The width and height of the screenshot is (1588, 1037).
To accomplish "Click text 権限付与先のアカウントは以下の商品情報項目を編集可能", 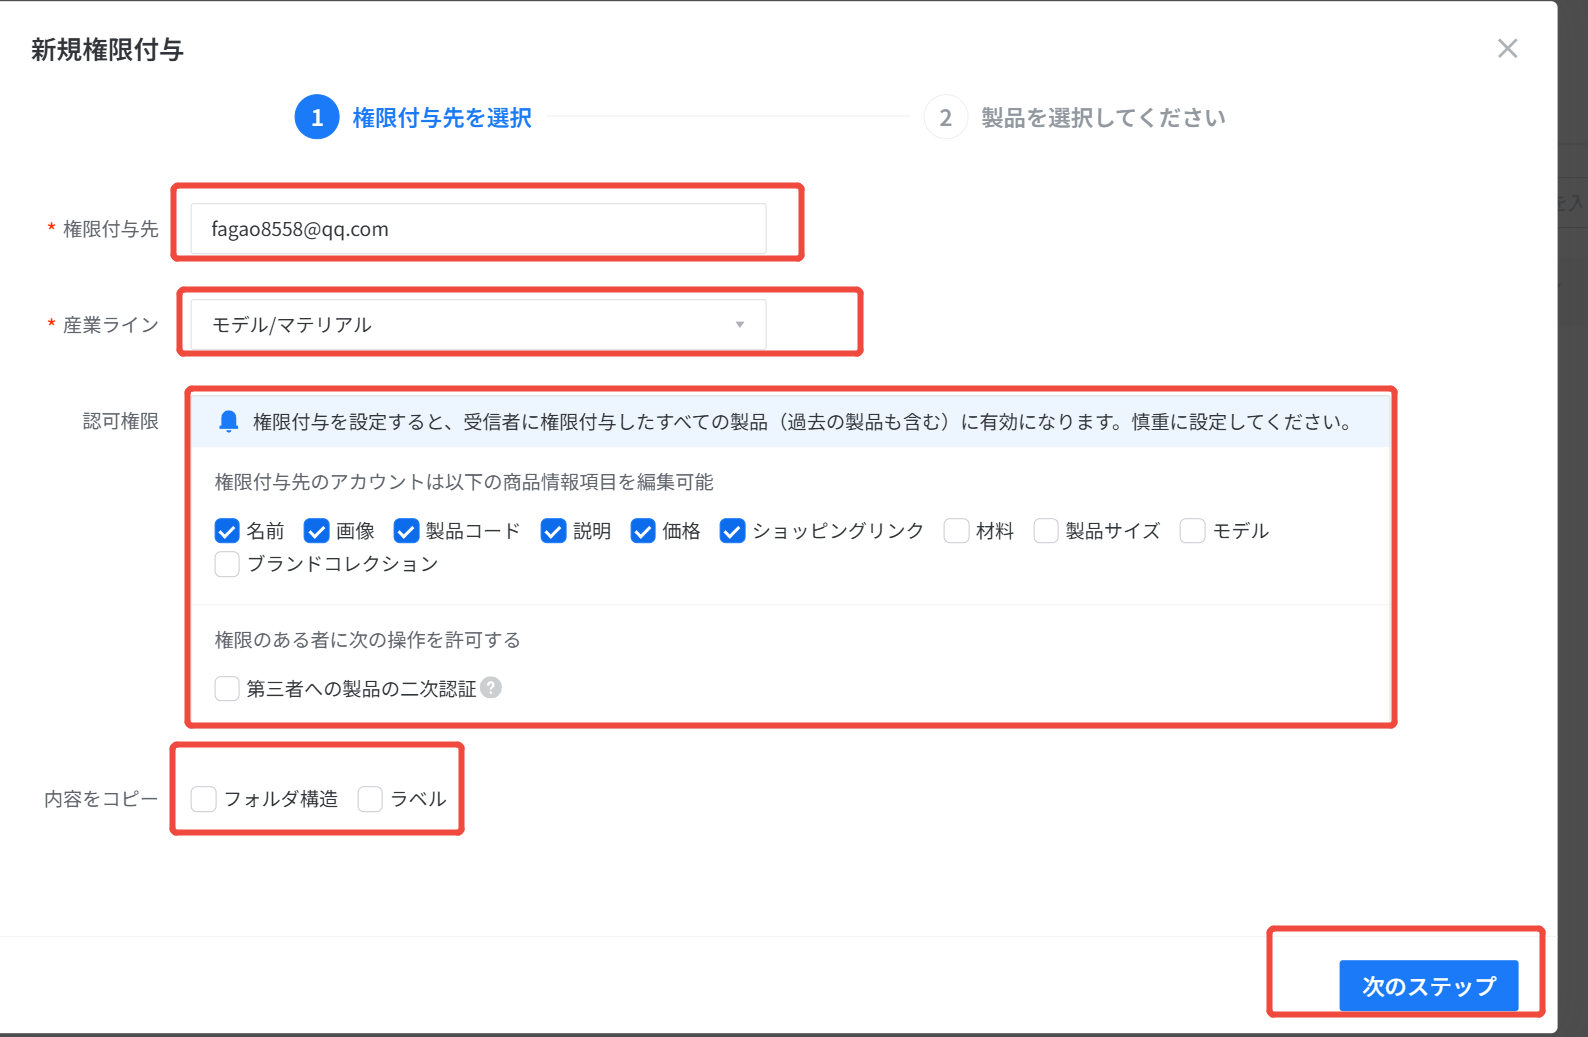I will point(464,482).
